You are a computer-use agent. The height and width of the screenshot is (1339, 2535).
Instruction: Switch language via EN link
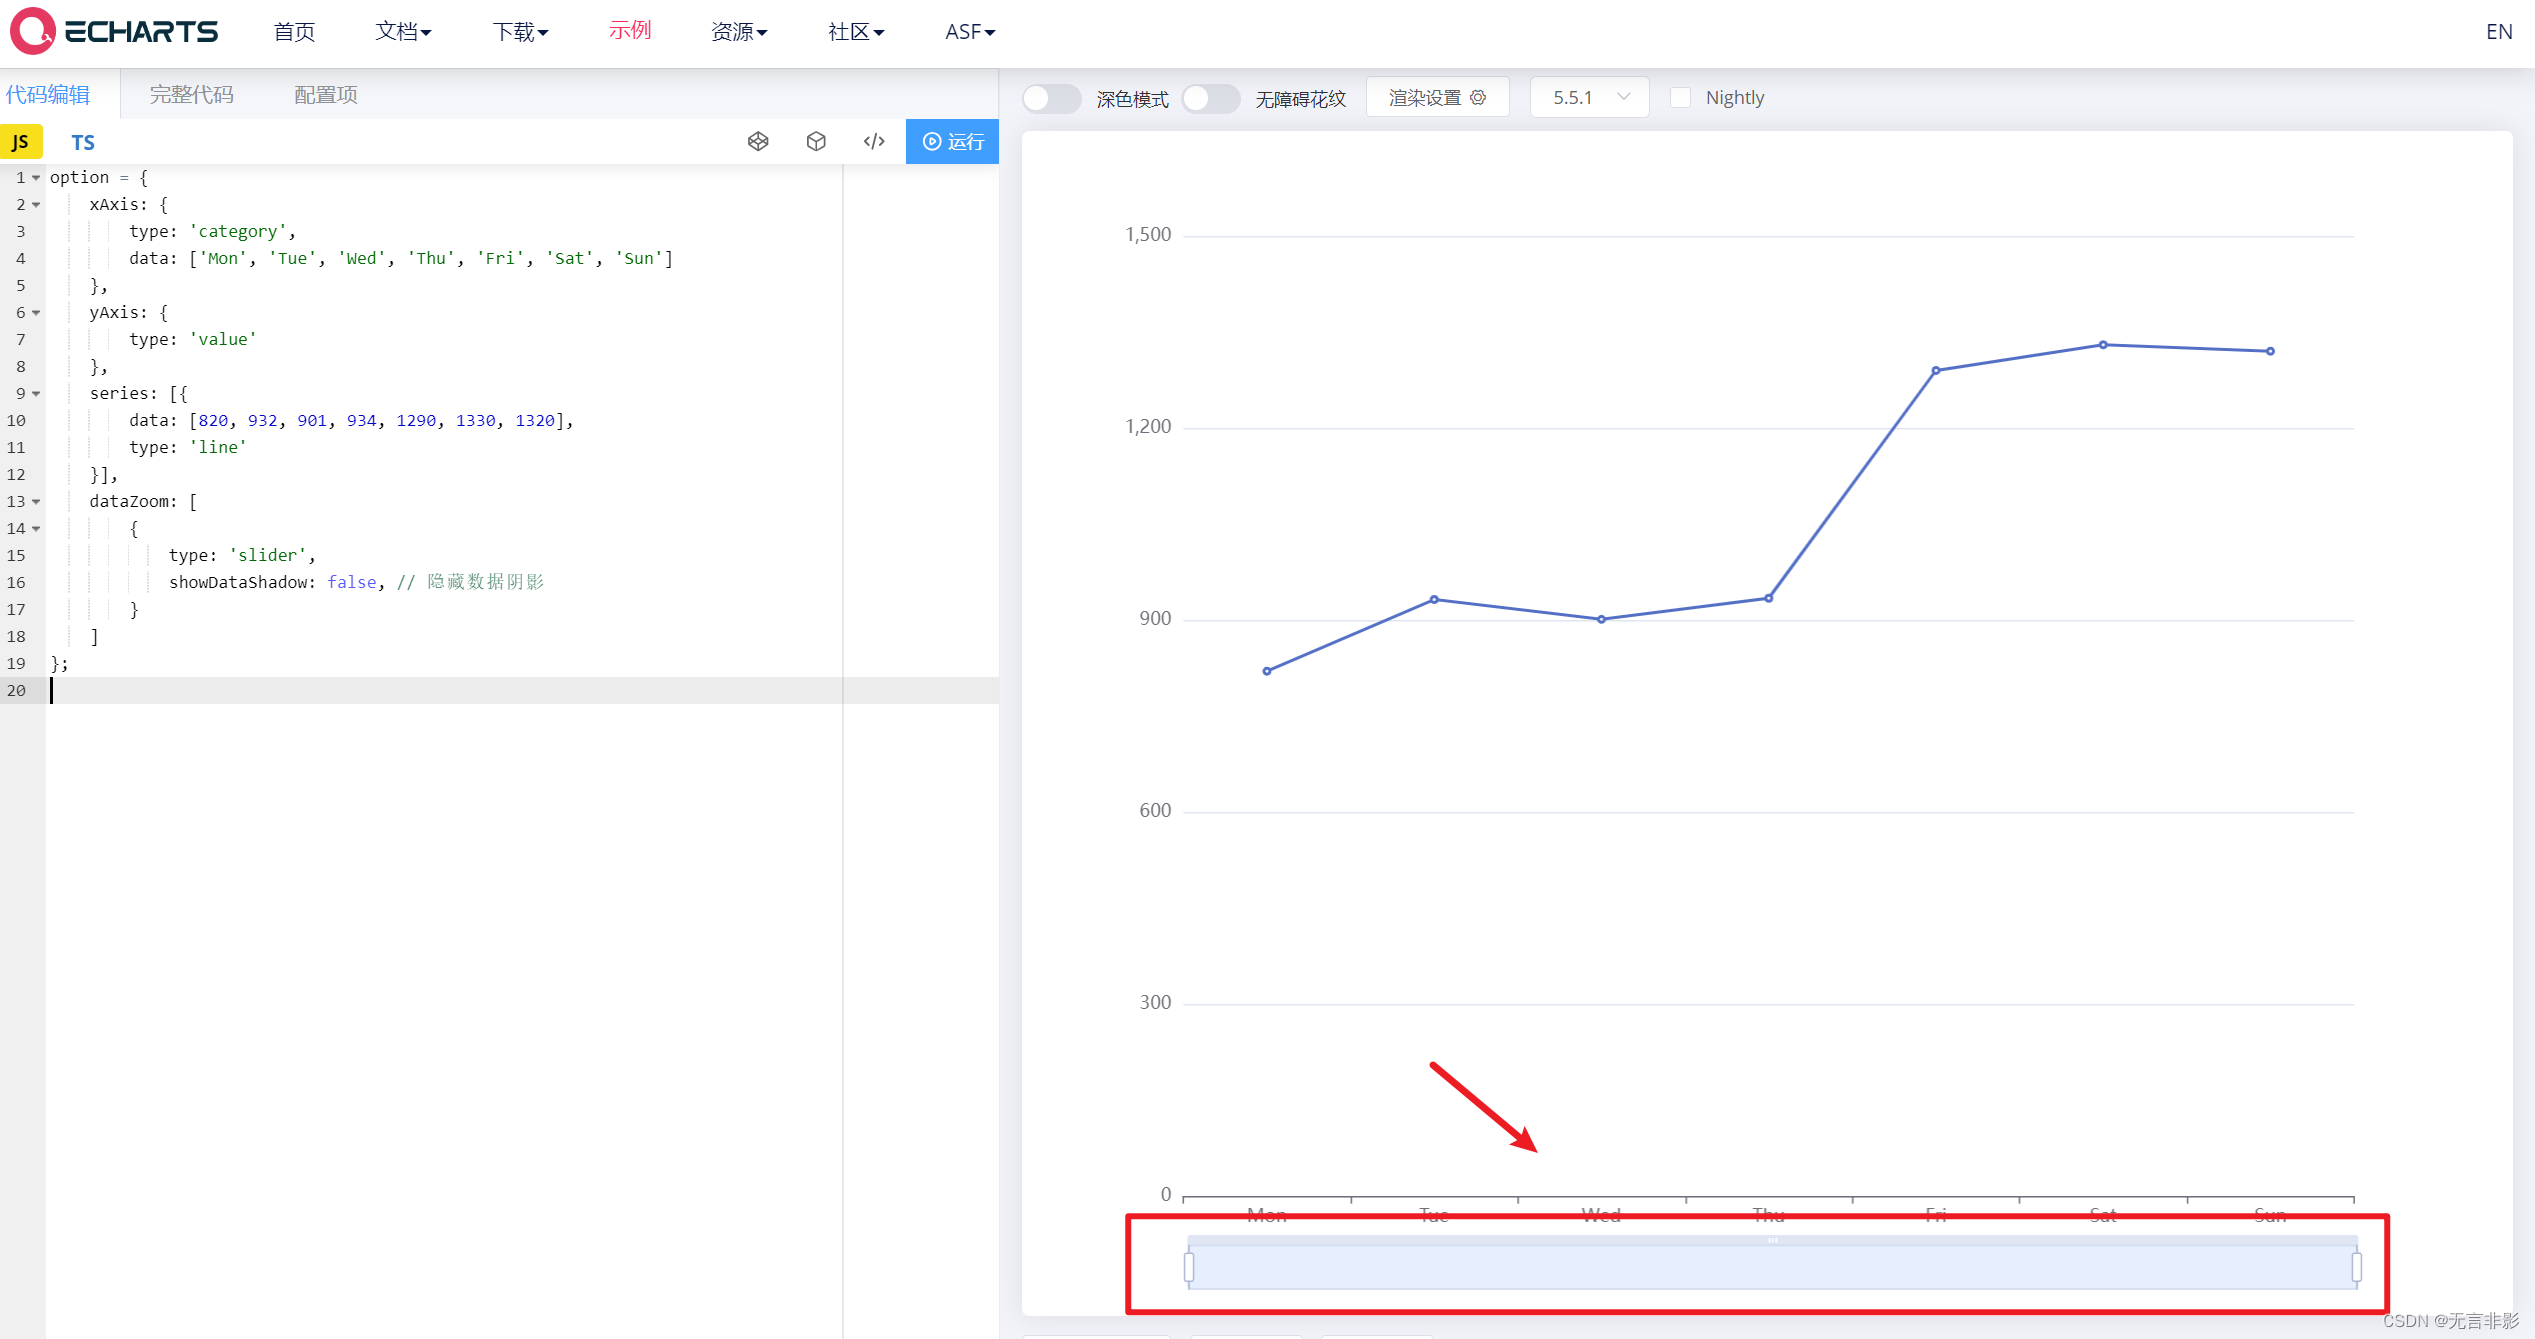pos(2498,32)
